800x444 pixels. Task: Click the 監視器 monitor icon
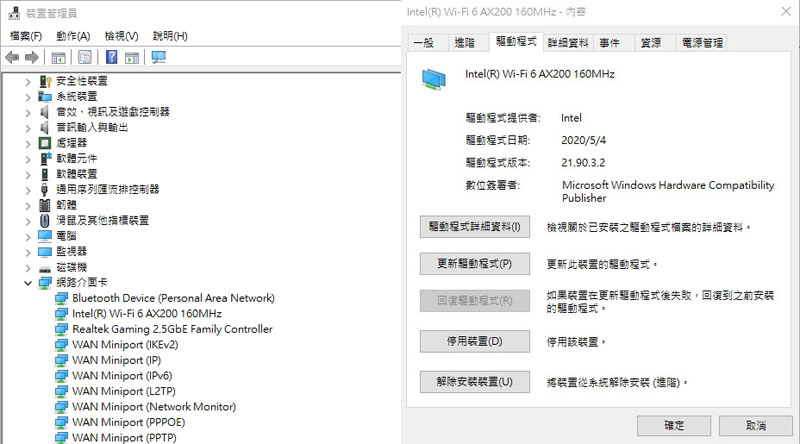click(45, 252)
